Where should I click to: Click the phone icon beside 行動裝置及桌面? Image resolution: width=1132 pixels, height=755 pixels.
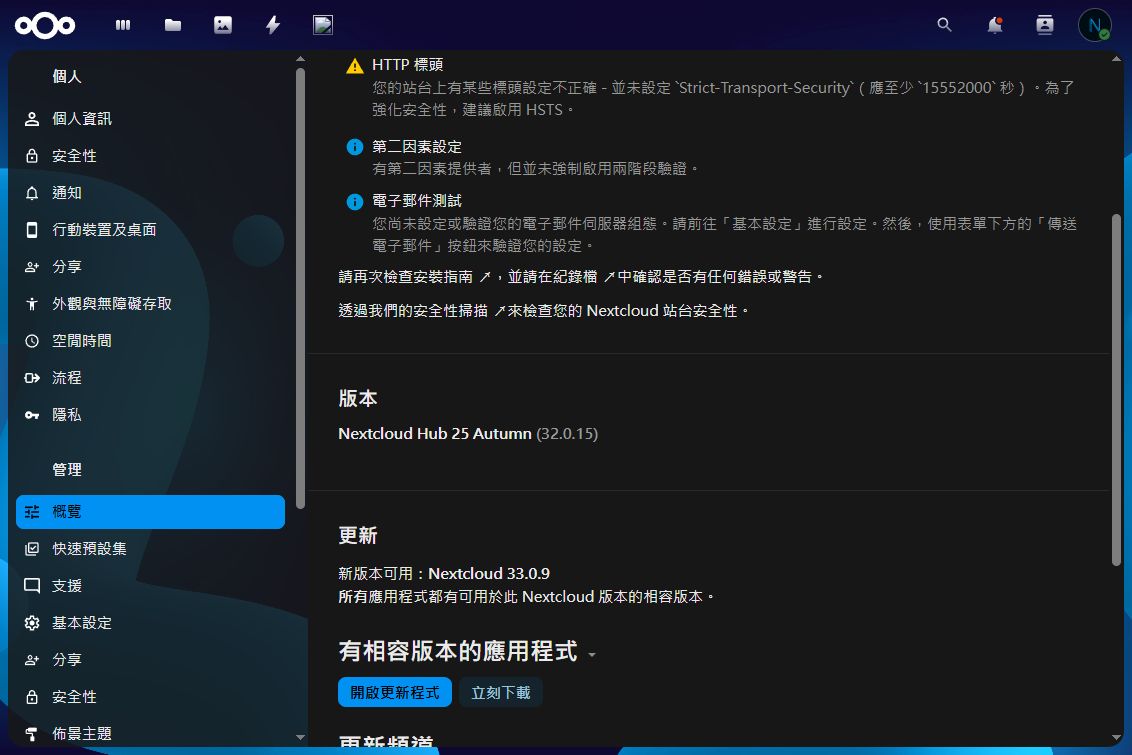coord(32,230)
